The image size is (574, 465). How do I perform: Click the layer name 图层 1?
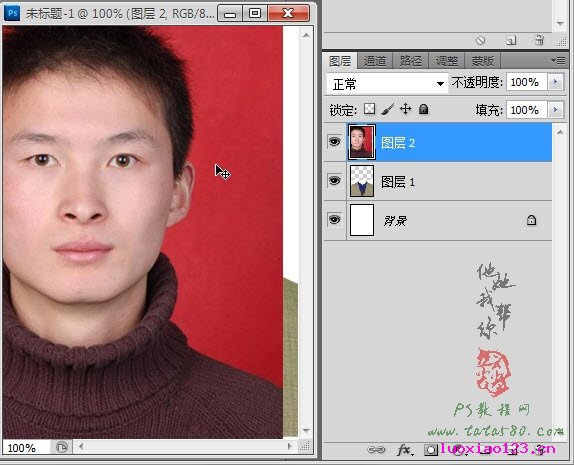pyautogui.click(x=398, y=182)
